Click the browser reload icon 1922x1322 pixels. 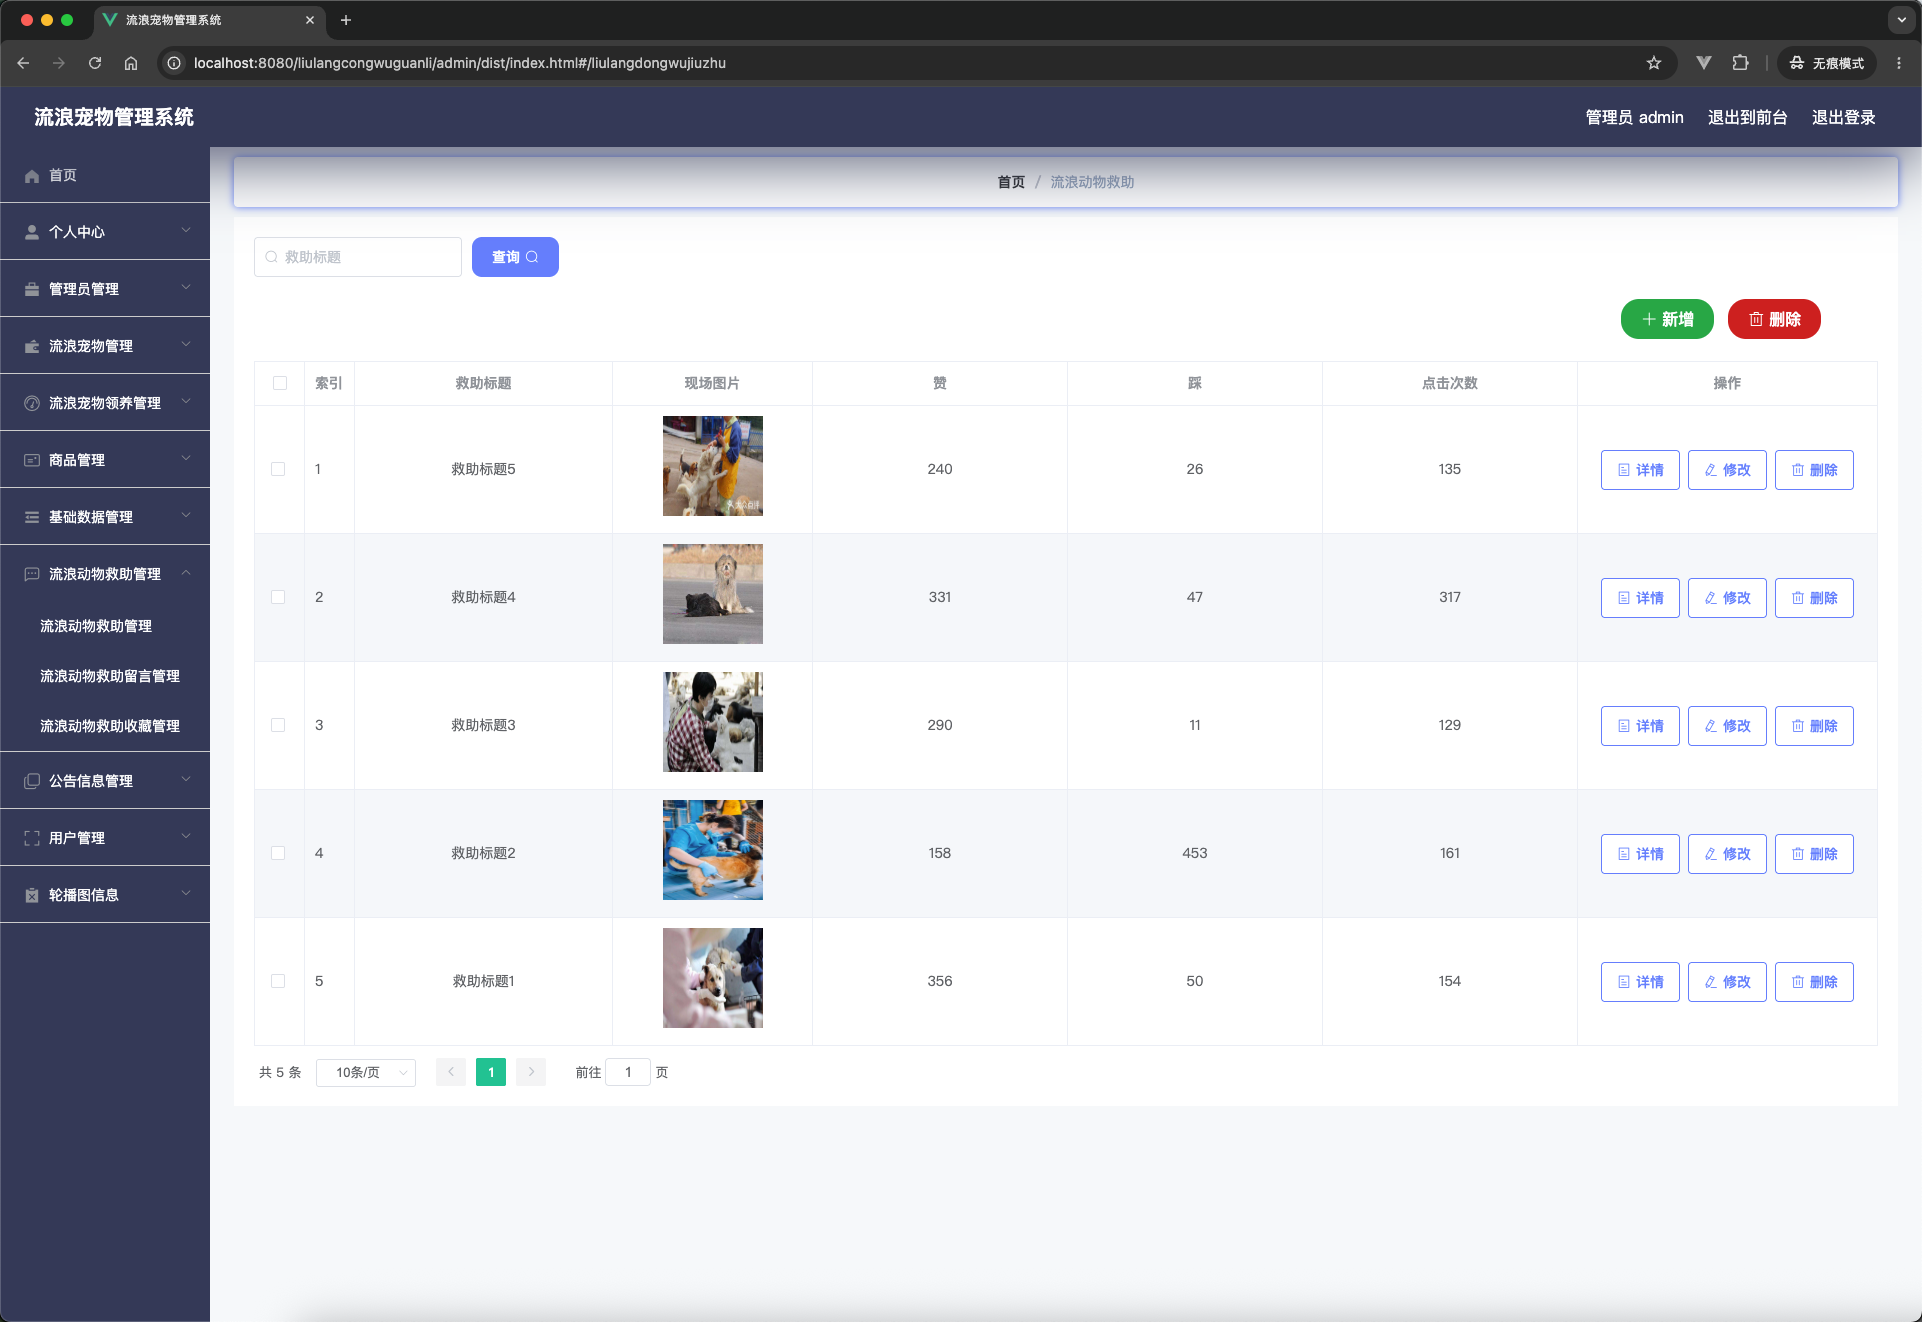[x=95, y=63]
